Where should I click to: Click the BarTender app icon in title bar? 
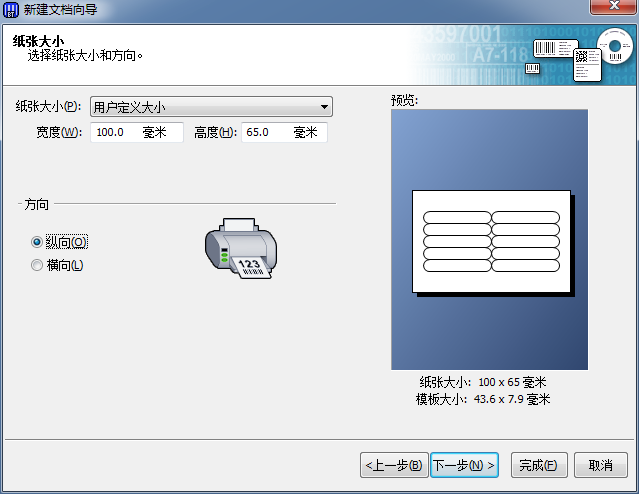pos(11,10)
